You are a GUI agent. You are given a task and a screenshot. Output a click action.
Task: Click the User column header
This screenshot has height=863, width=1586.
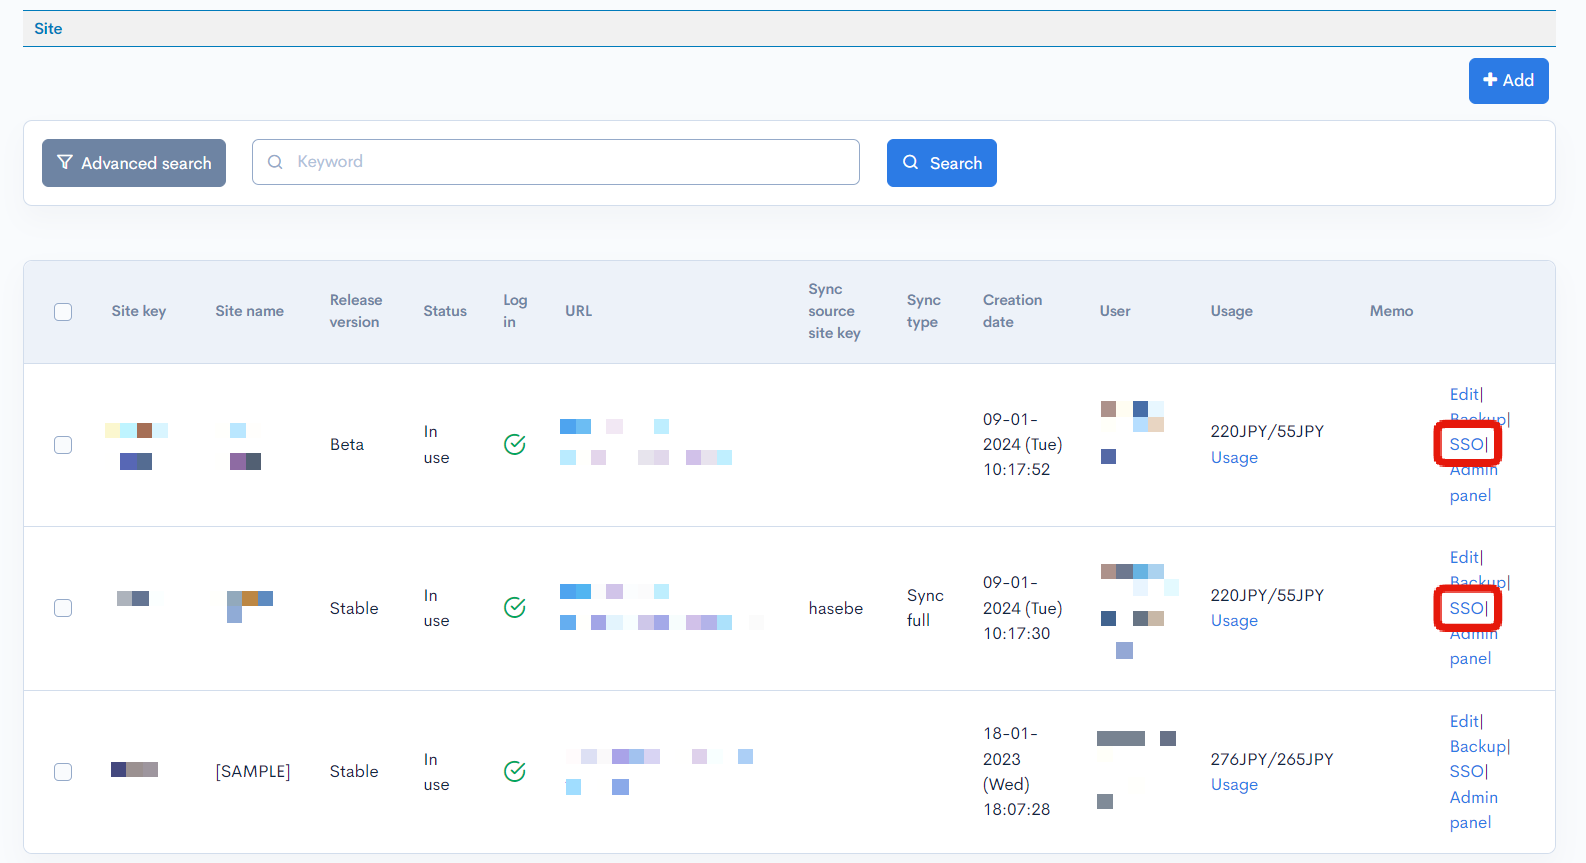click(x=1115, y=311)
